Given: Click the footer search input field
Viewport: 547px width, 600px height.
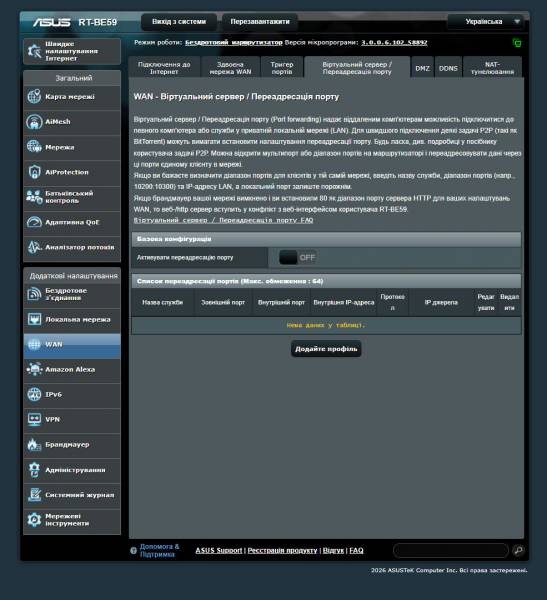Looking at the screenshot, I should (451, 550).
